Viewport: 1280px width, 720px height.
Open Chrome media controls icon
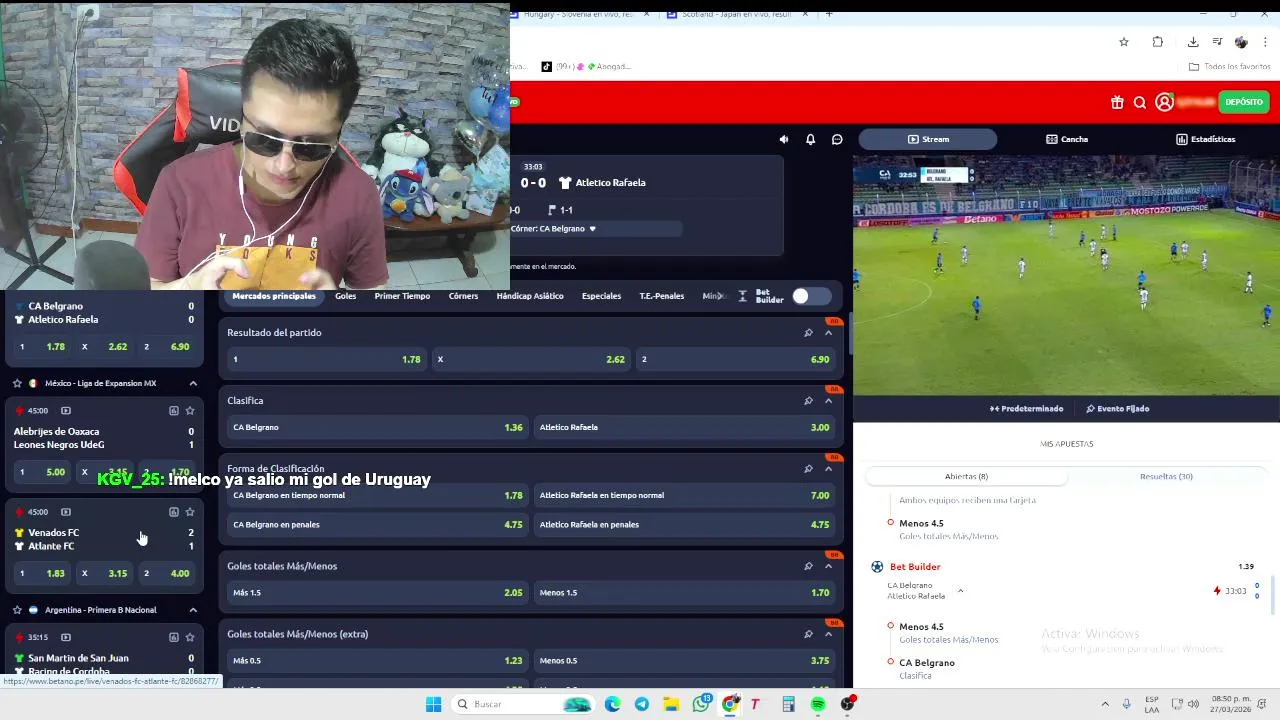[1217, 42]
